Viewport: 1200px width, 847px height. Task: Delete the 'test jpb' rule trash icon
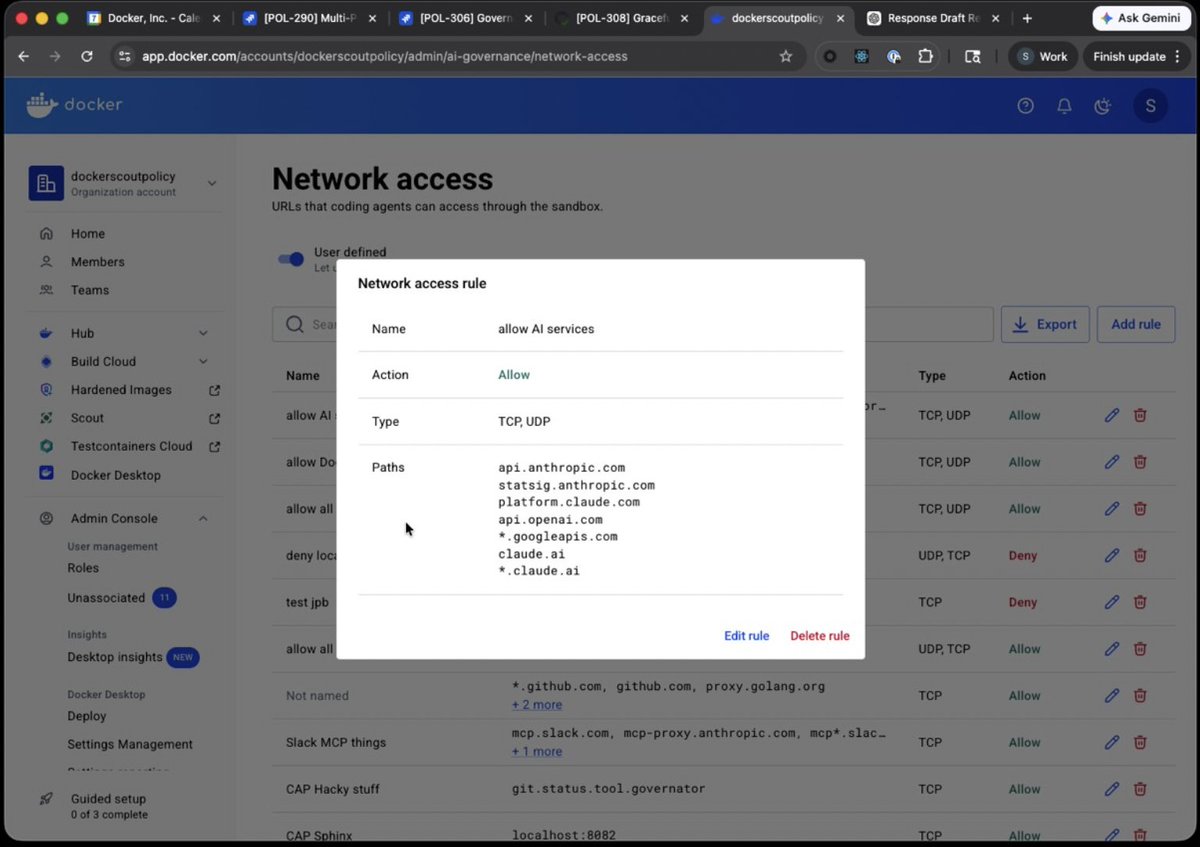tap(1140, 602)
